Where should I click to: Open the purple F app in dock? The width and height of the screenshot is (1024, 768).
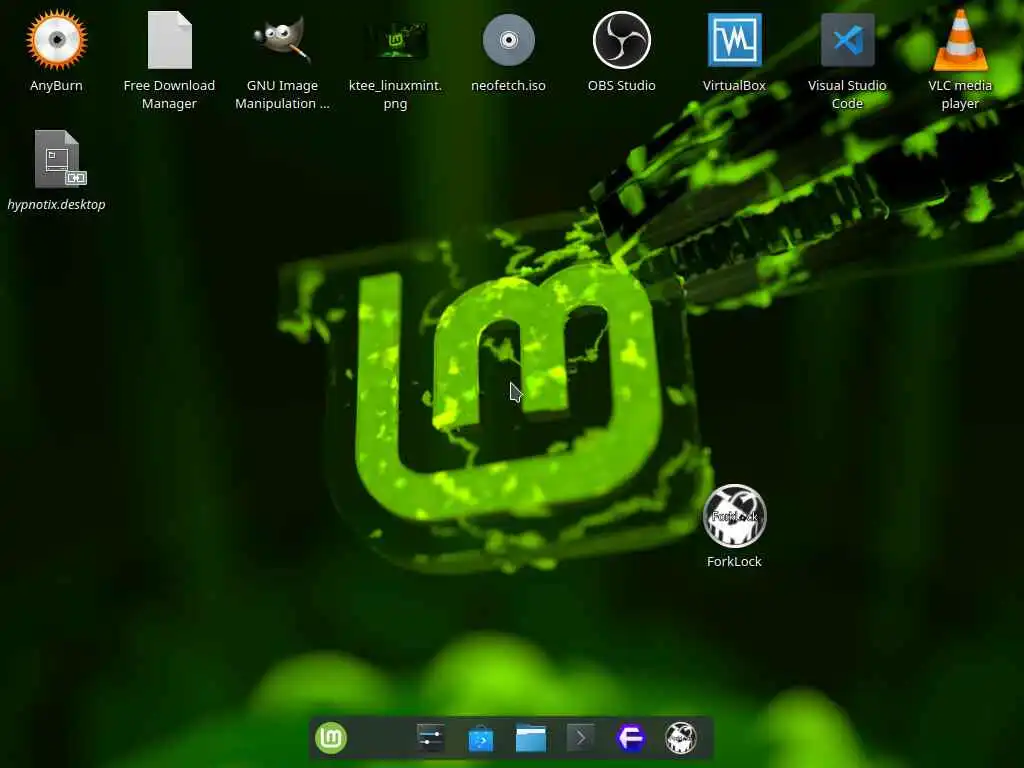pyautogui.click(x=631, y=738)
